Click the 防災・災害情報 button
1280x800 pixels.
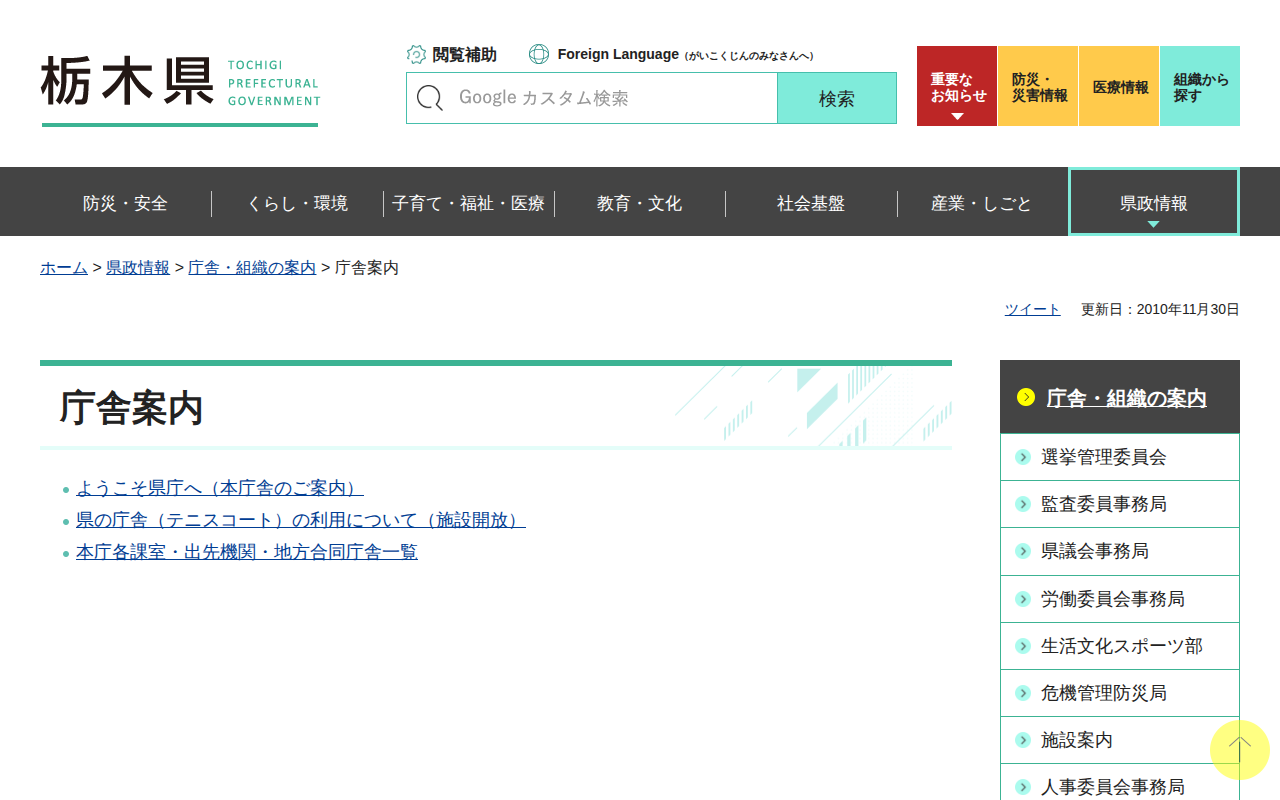coord(1038,86)
